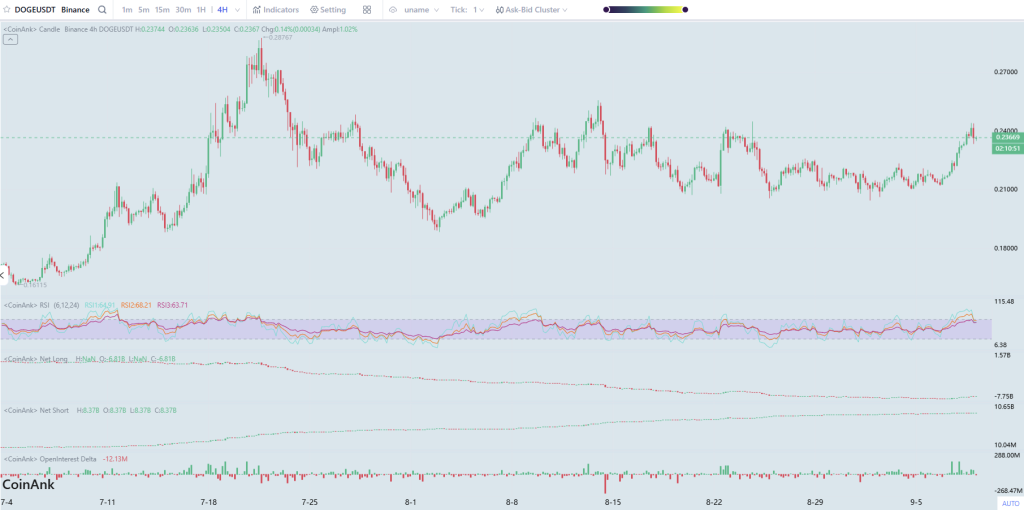The image size is (1024, 510).
Task: Click the binoculars icon for Ask-Bid Cluster
Action: click(500, 10)
